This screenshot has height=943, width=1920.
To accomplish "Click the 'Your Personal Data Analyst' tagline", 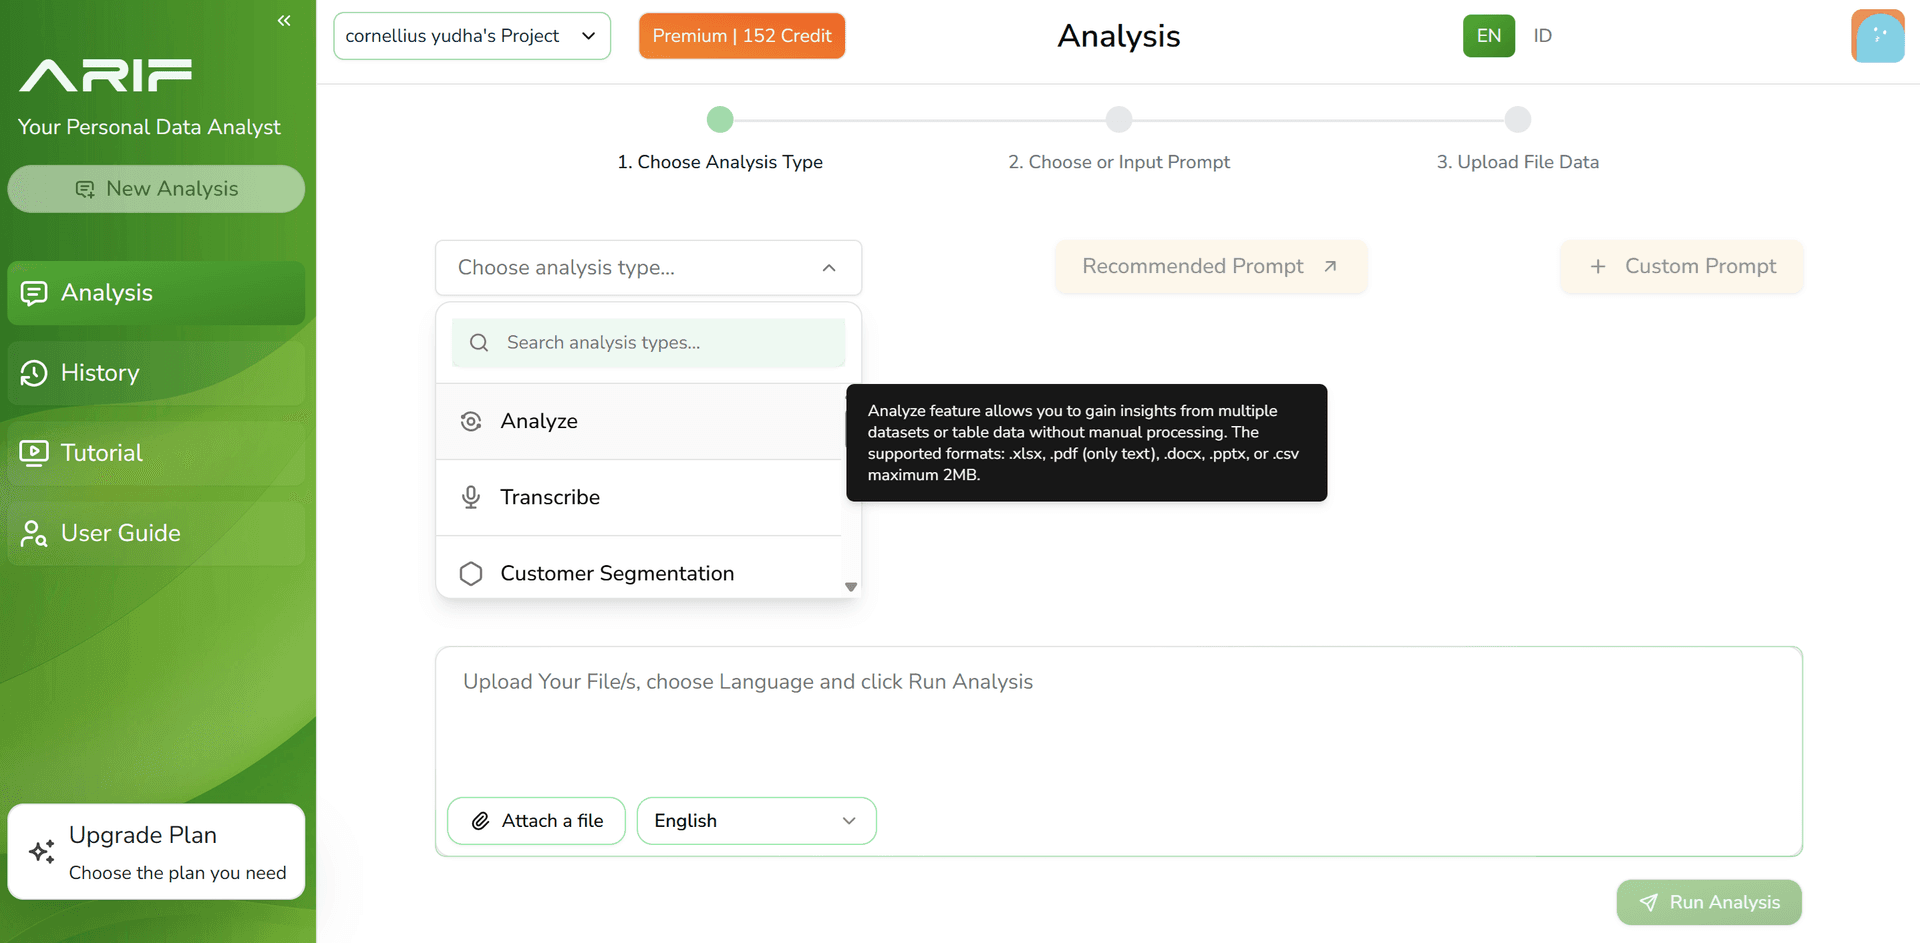I will [149, 128].
